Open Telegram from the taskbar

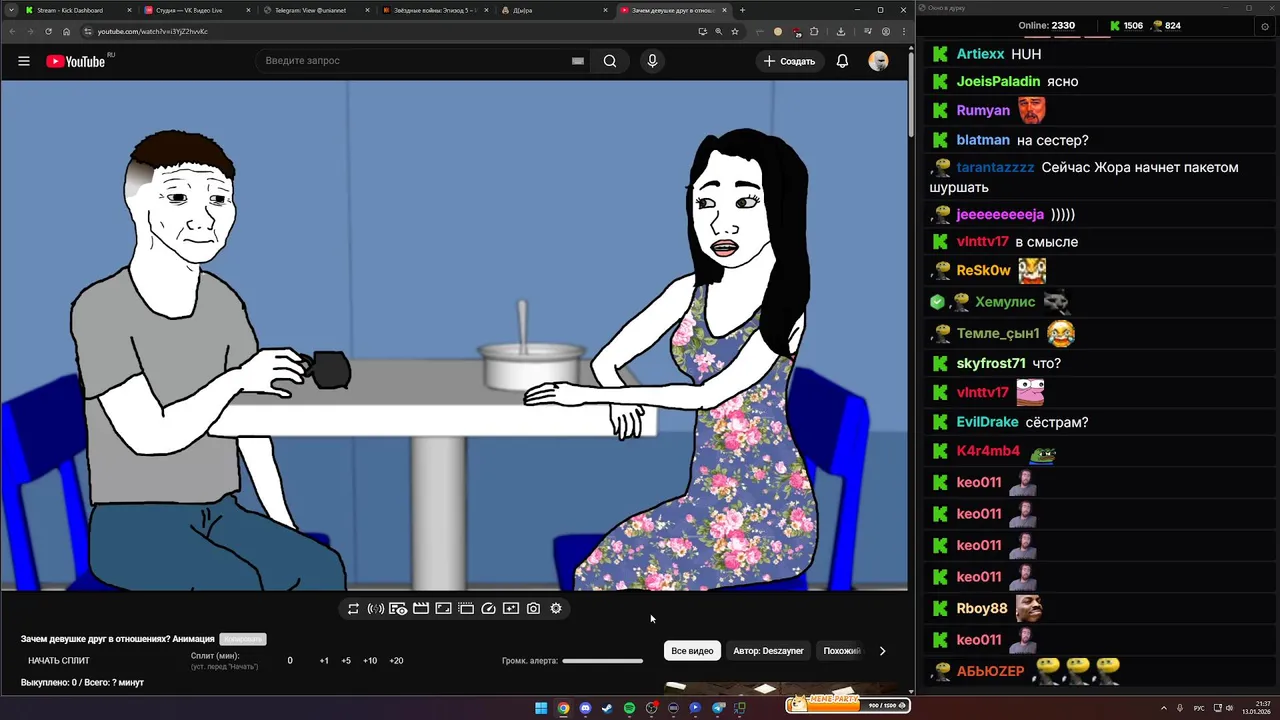pos(718,708)
